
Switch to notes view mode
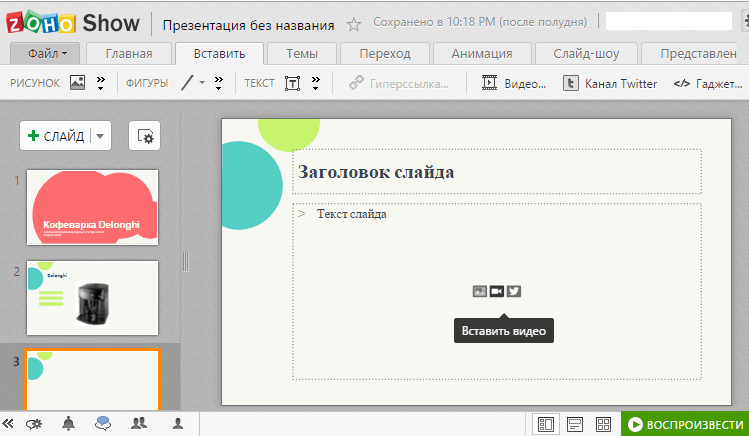(574, 424)
